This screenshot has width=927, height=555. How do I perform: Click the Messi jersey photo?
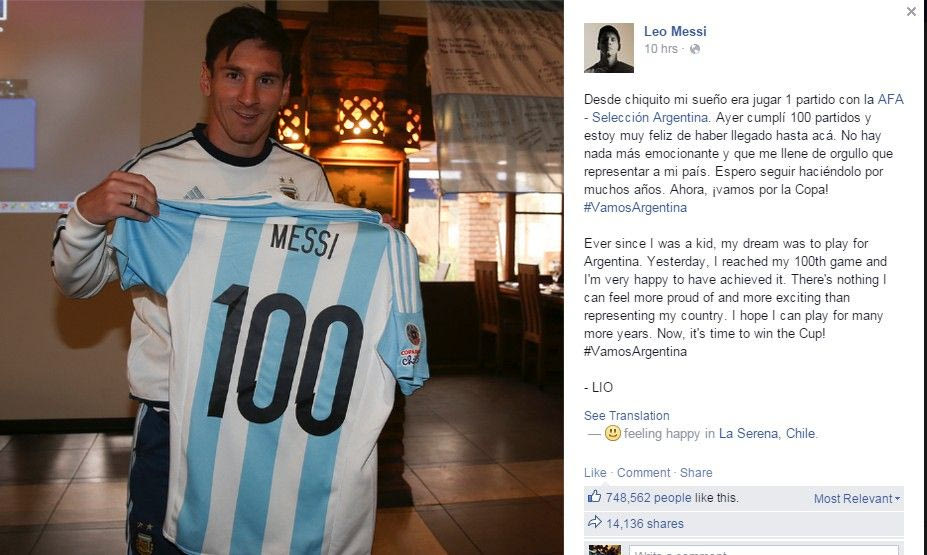pyautogui.click(x=281, y=278)
